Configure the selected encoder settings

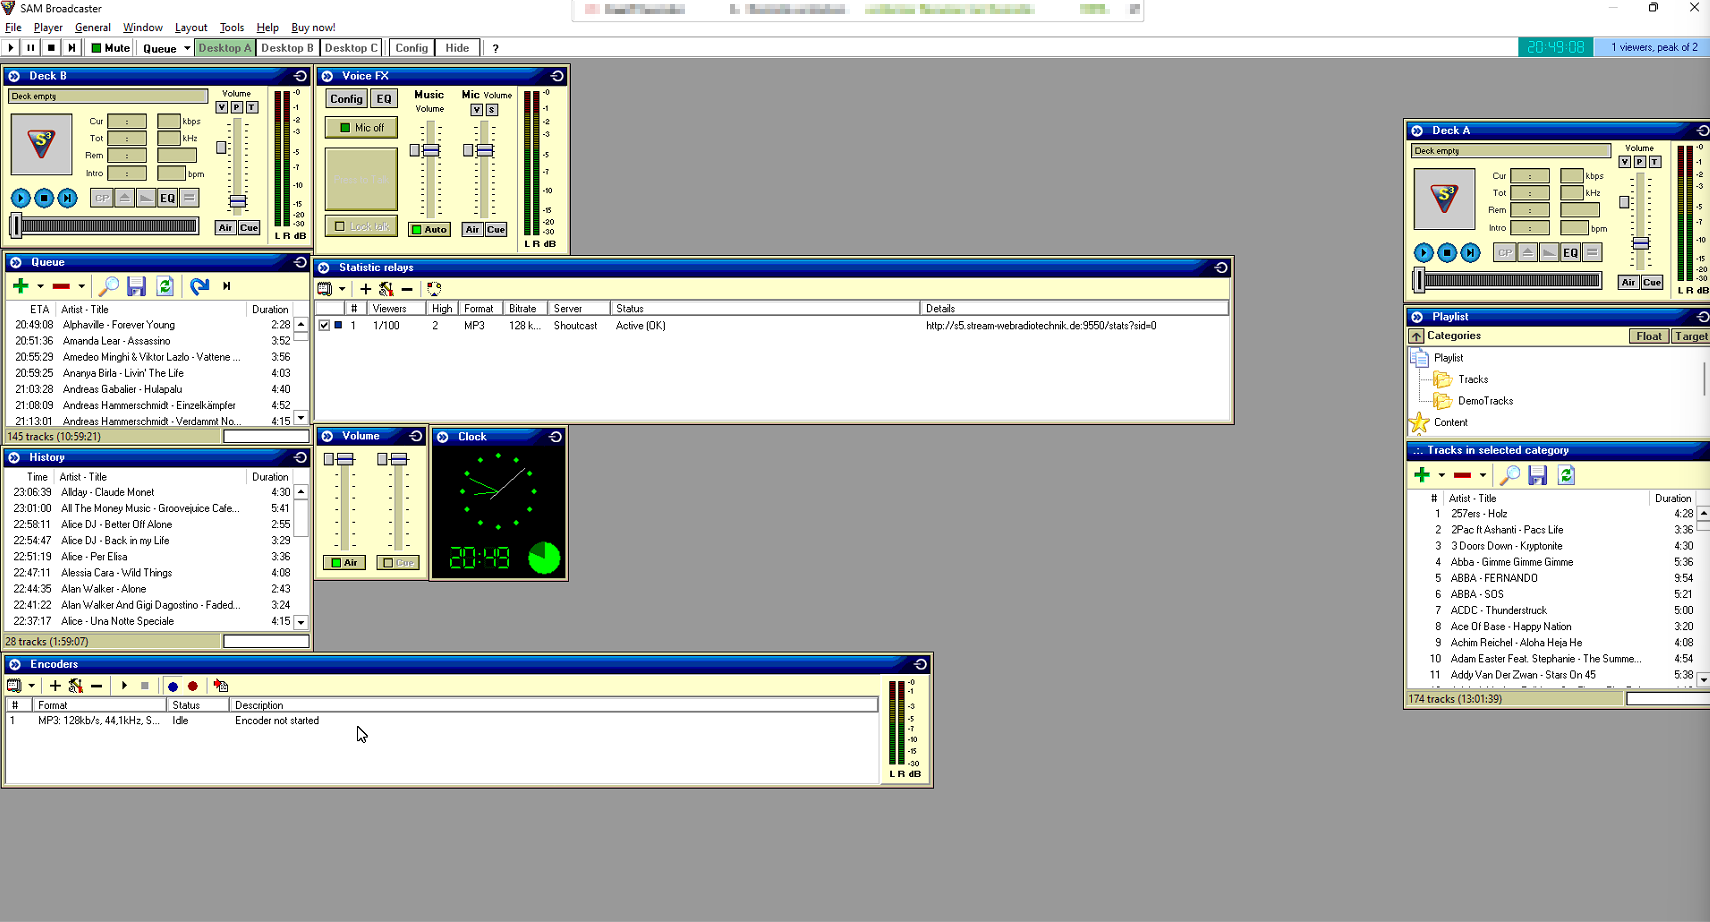tap(76, 686)
